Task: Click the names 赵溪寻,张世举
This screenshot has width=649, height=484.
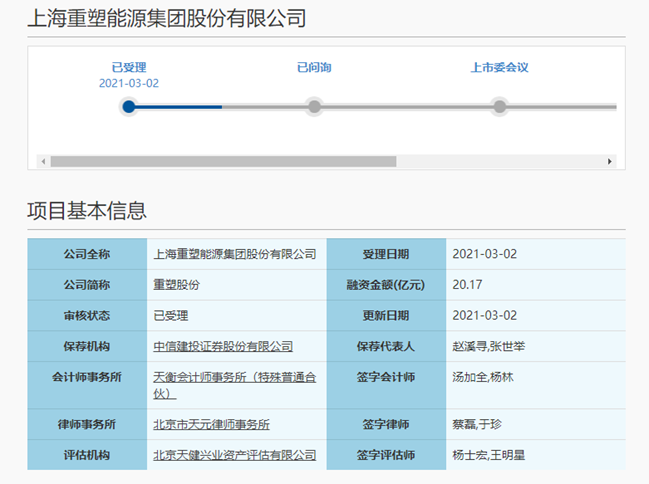Action: click(488, 346)
